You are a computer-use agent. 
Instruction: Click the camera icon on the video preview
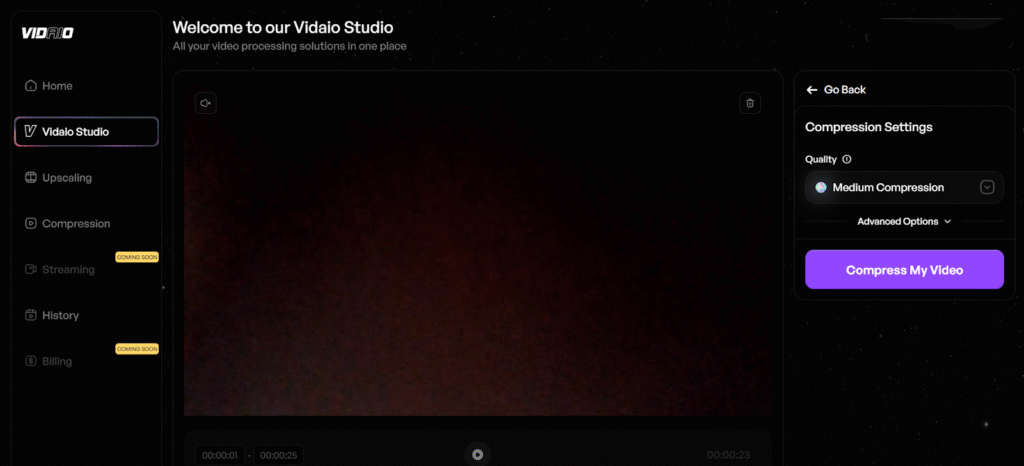205,103
